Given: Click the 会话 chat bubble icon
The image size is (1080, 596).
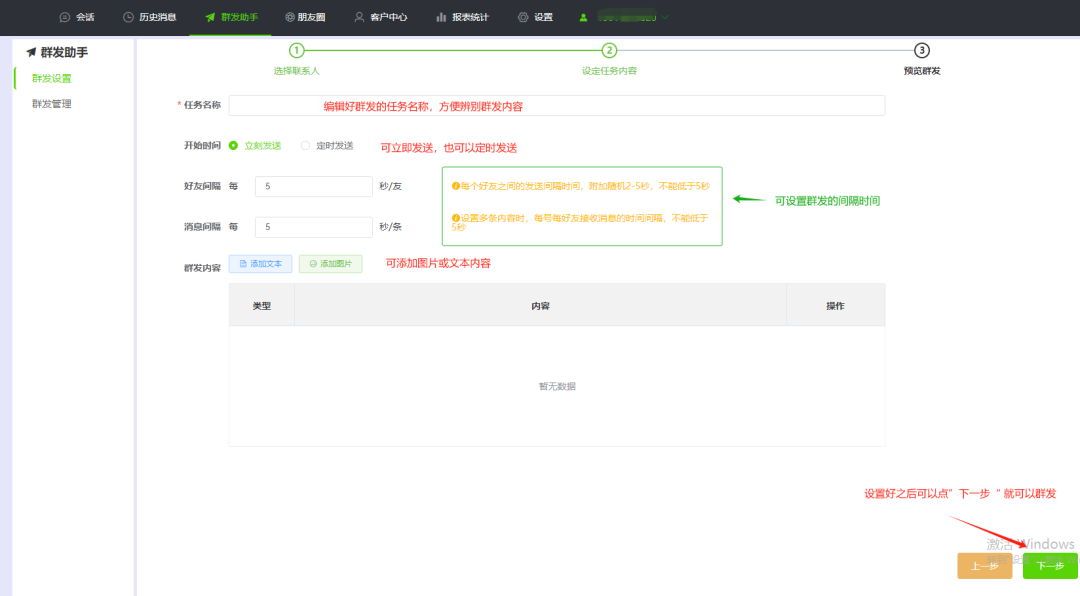Looking at the screenshot, I should click(x=65, y=17).
